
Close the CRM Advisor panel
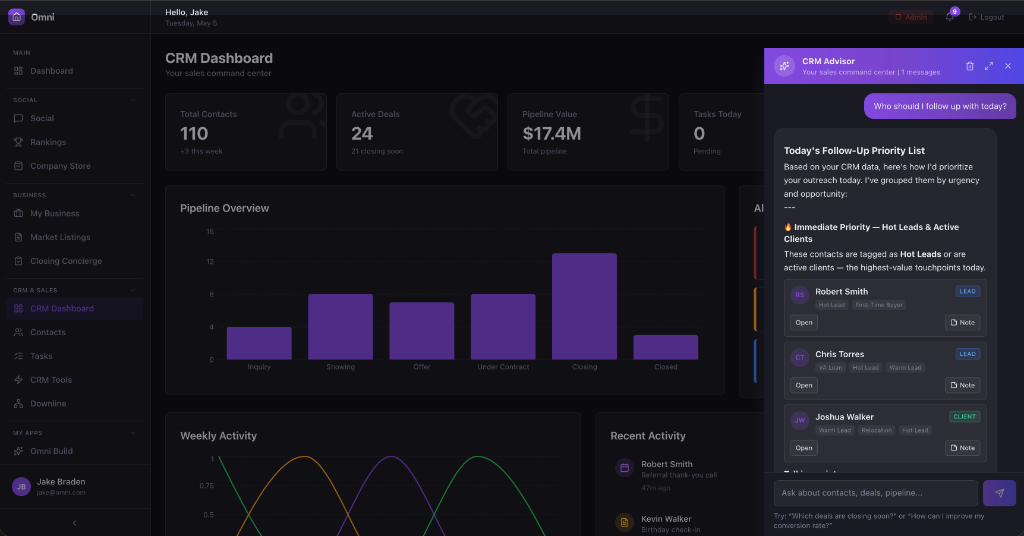click(1008, 66)
